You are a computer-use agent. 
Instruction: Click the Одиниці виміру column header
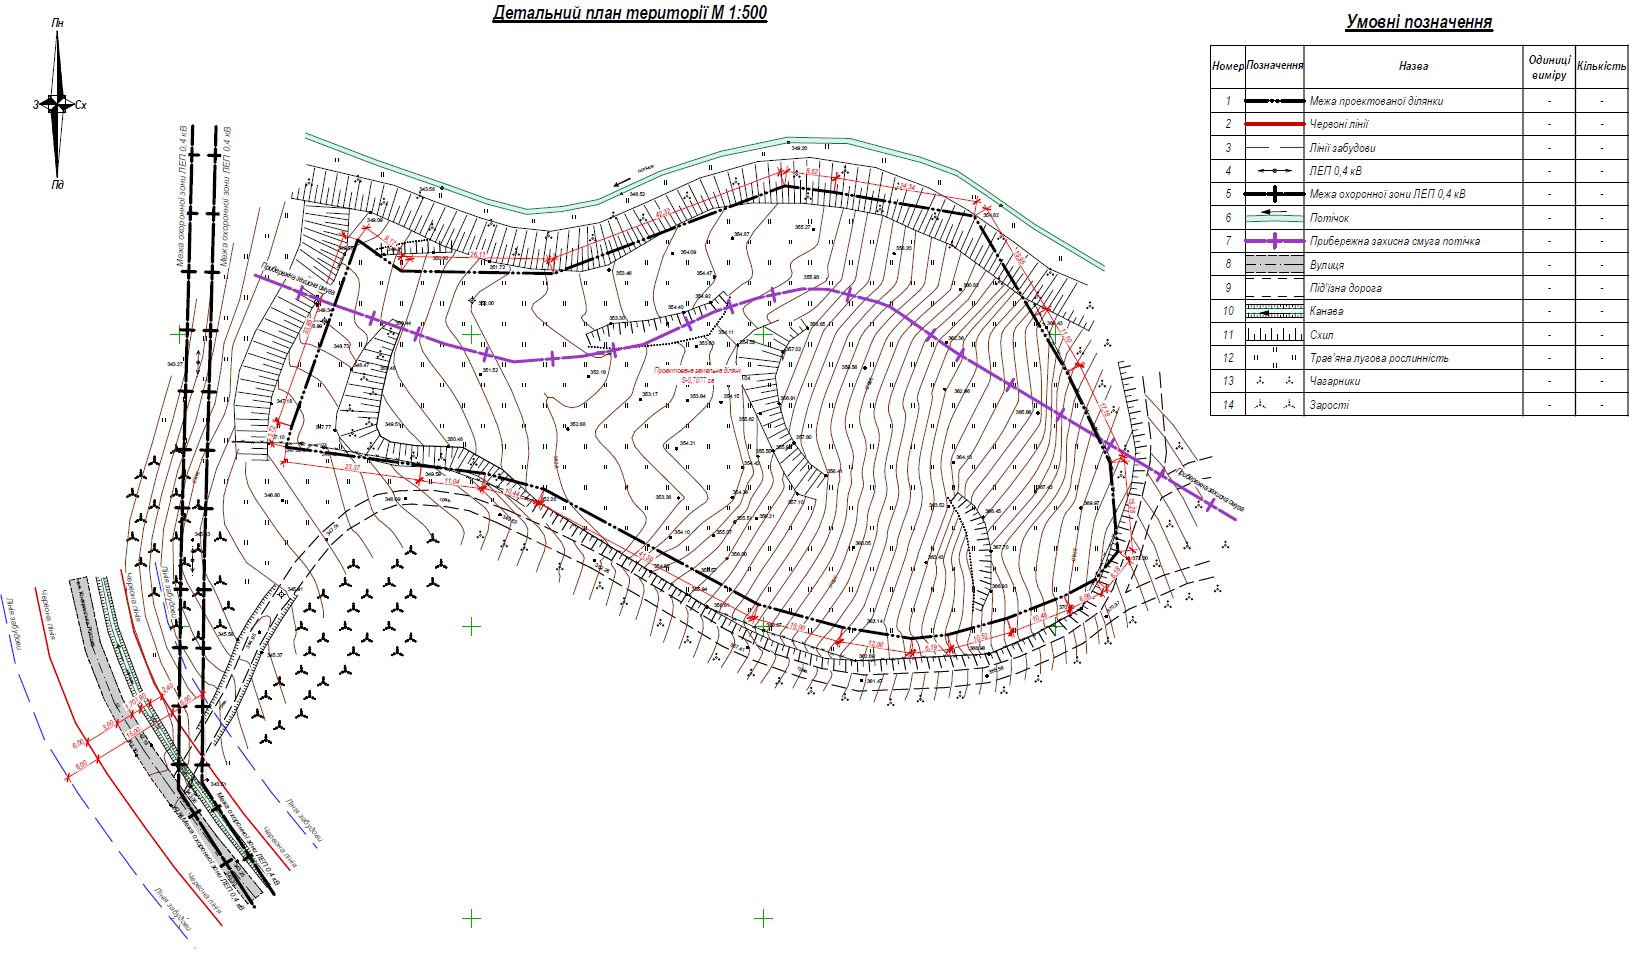(x=1548, y=67)
